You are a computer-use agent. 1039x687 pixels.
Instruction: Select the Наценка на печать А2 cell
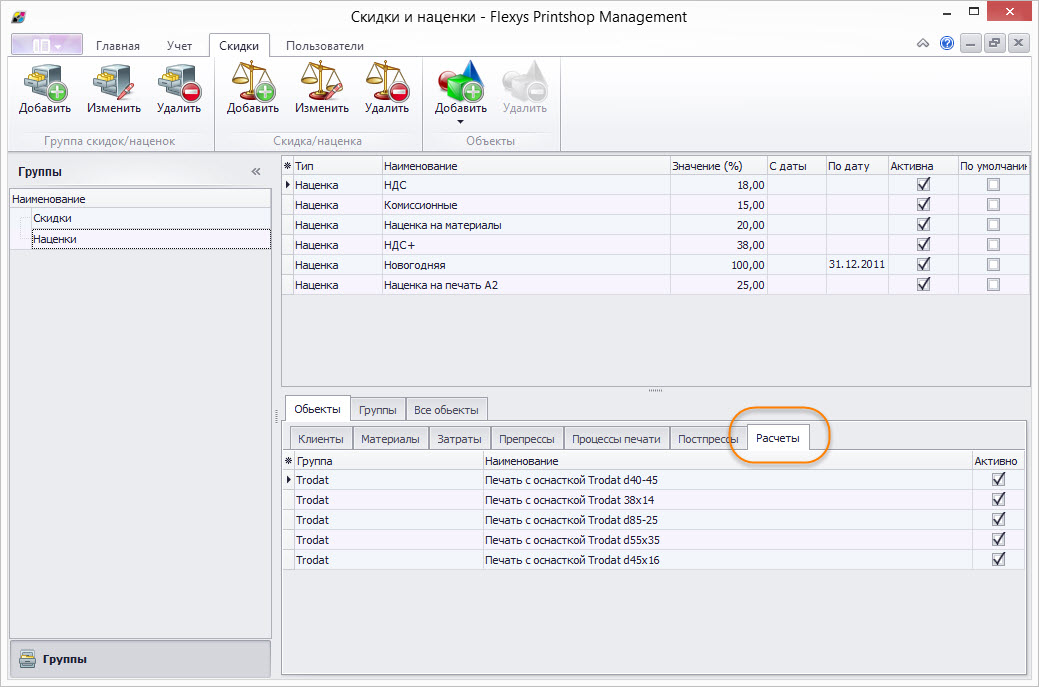526,284
